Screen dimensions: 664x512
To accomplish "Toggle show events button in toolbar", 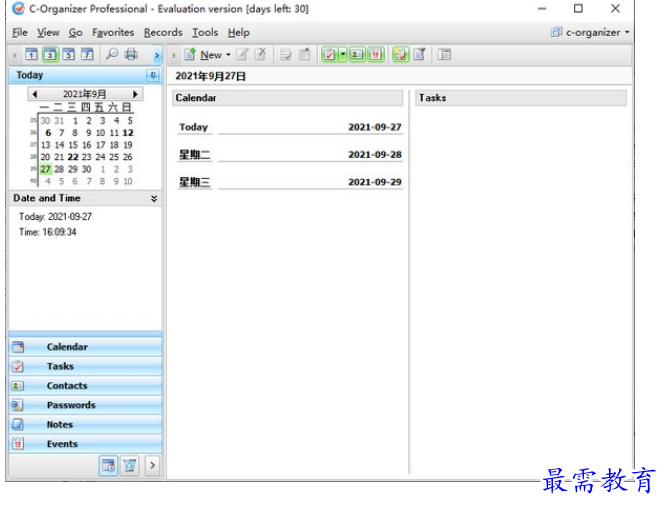I will [x=376, y=54].
